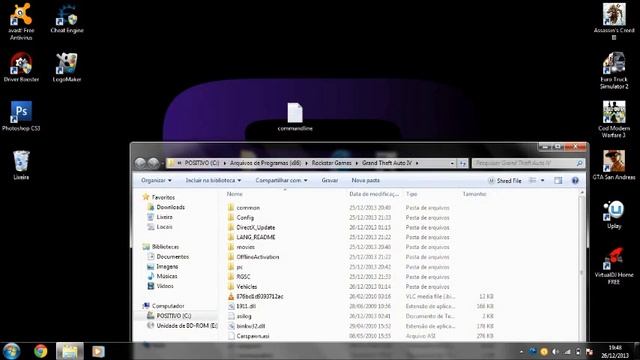Click Arquivos de Programas (x86) breadcrumb

click(x=265, y=163)
